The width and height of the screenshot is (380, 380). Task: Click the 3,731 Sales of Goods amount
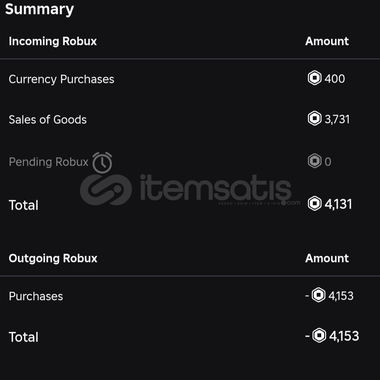(337, 119)
